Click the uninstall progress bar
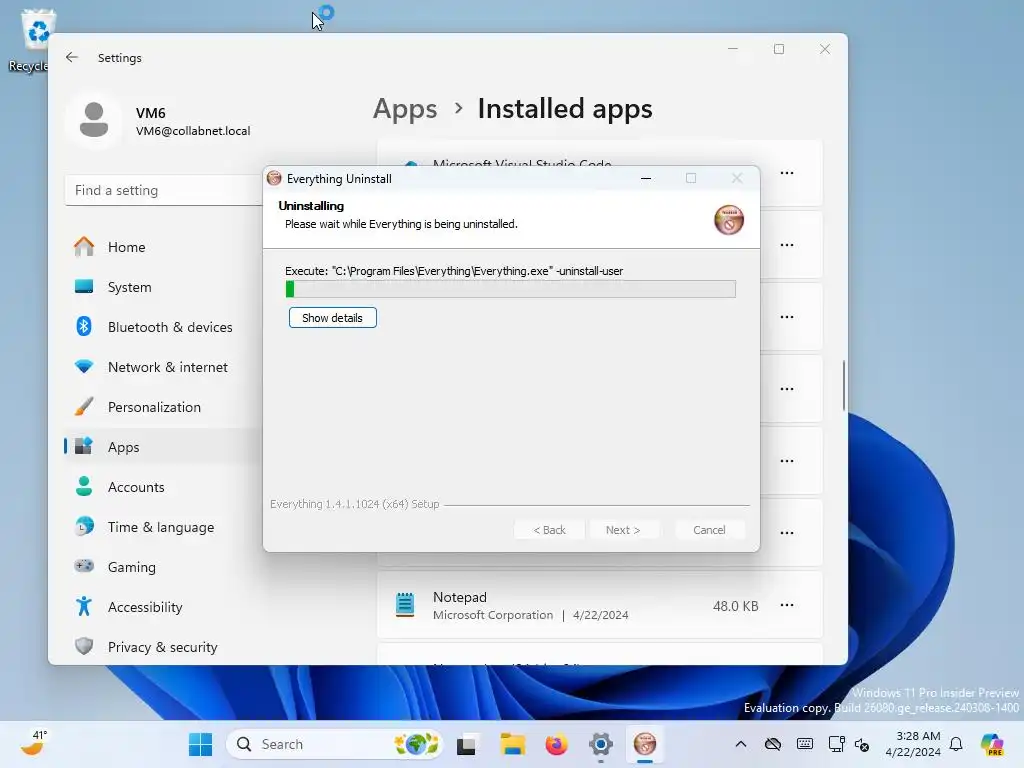This screenshot has width=1024, height=768. point(511,289)
